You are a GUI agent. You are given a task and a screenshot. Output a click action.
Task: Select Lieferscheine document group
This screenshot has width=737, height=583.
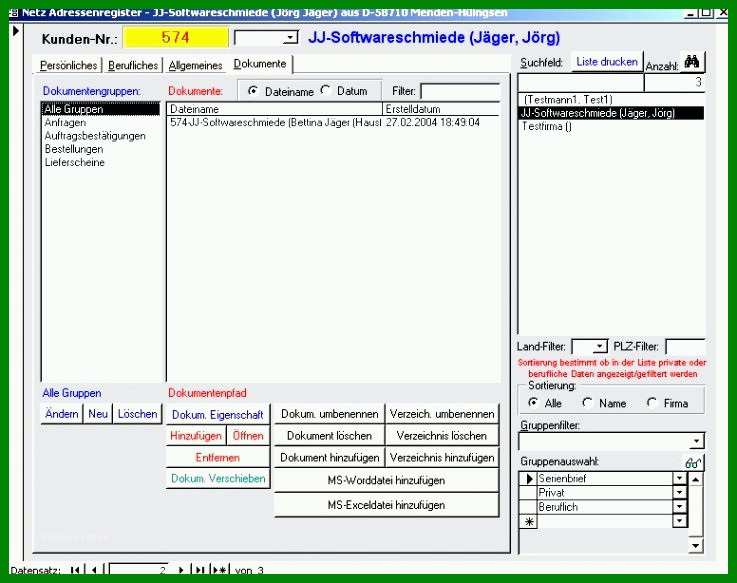pyautogui.click(x=101, y=162)
